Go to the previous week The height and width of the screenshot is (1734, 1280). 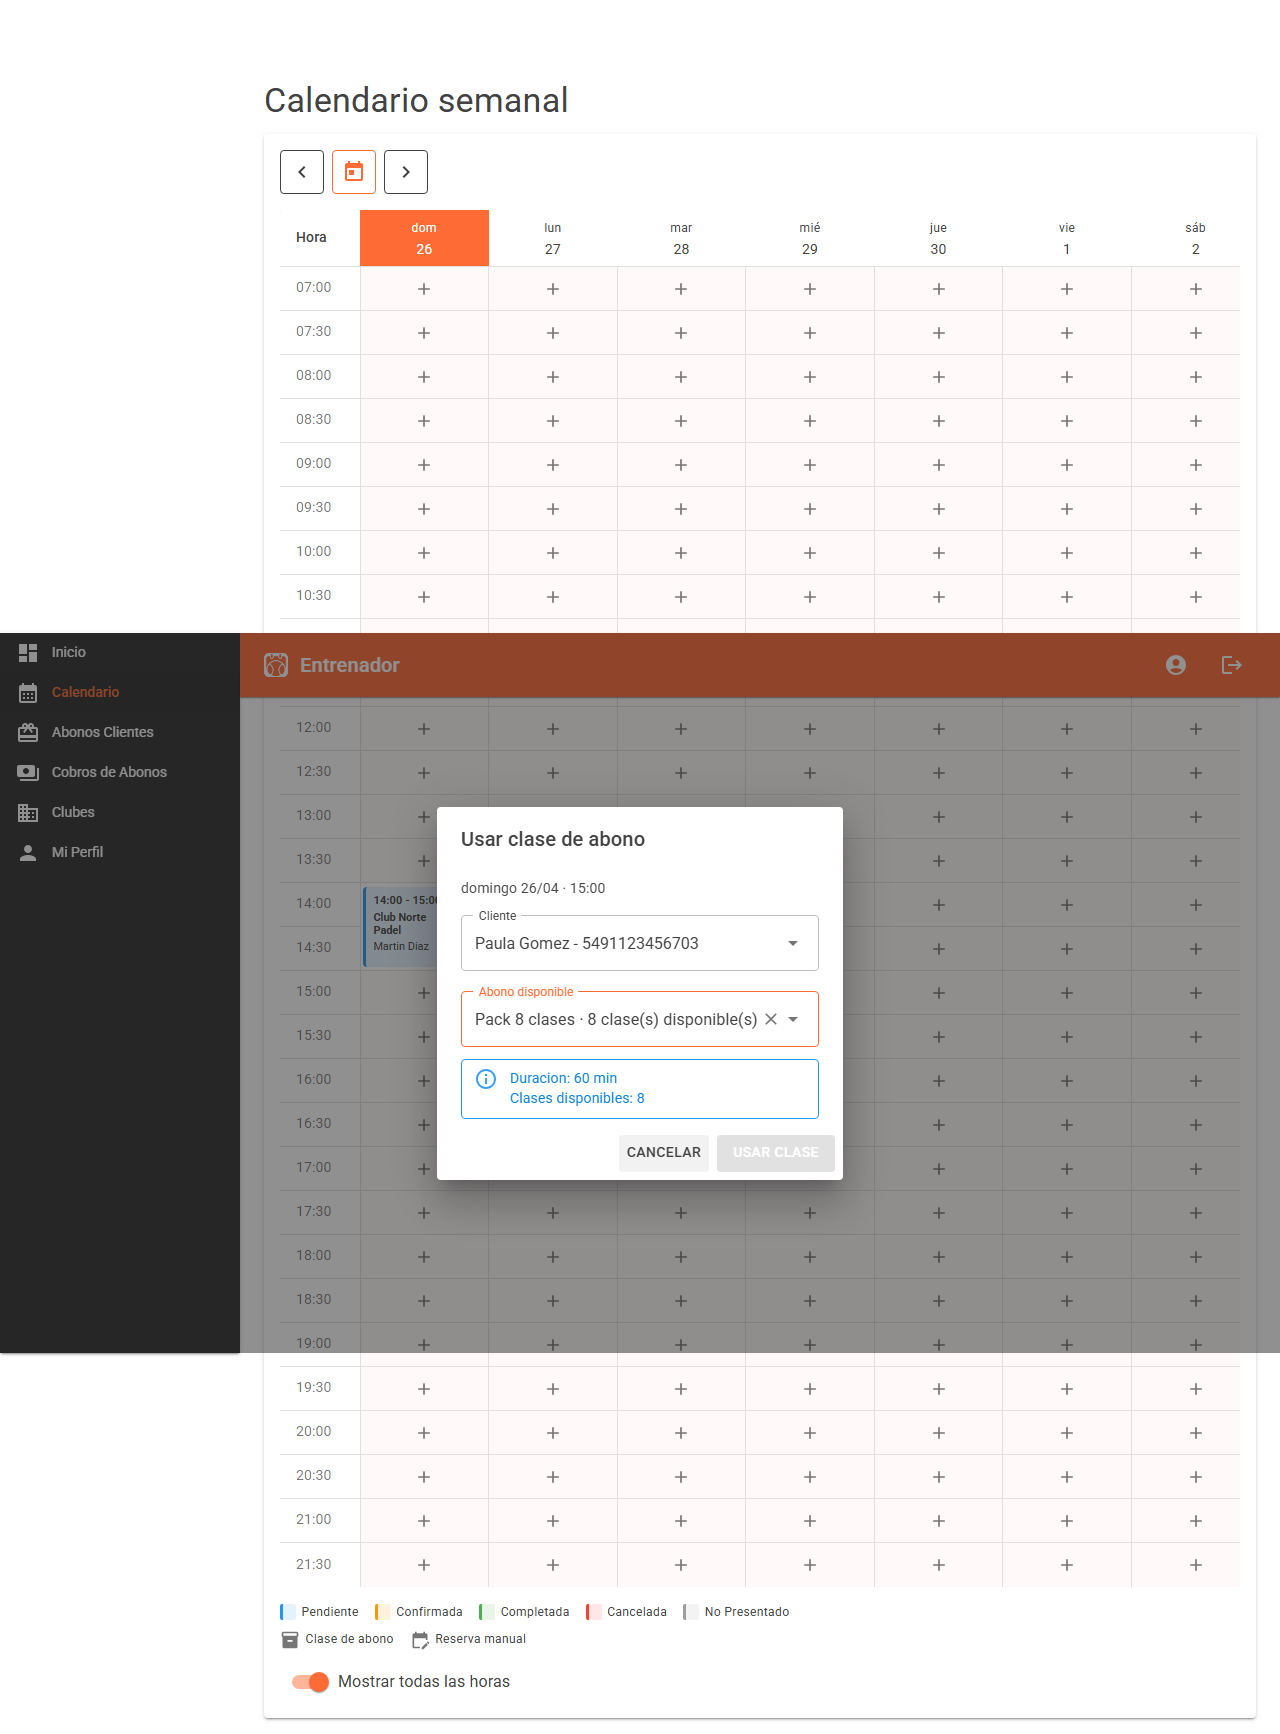click(x=302, y=172)
